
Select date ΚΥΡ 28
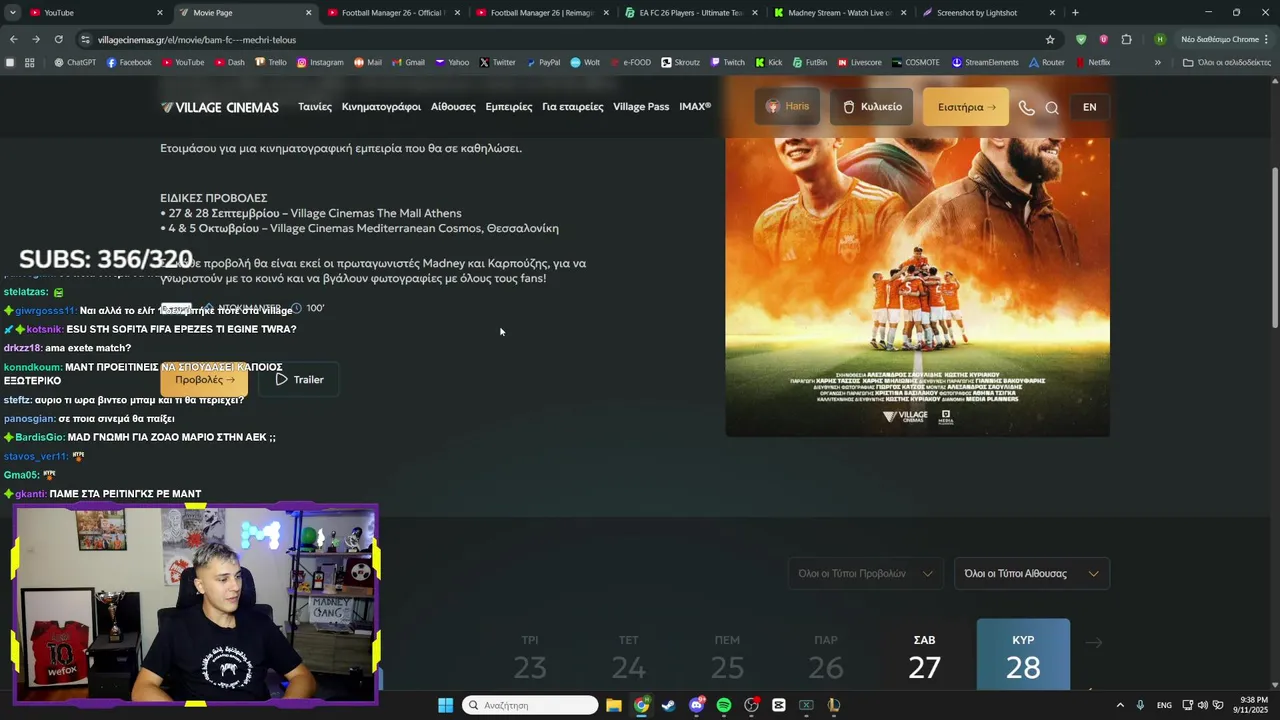(x=1023, y=656)
